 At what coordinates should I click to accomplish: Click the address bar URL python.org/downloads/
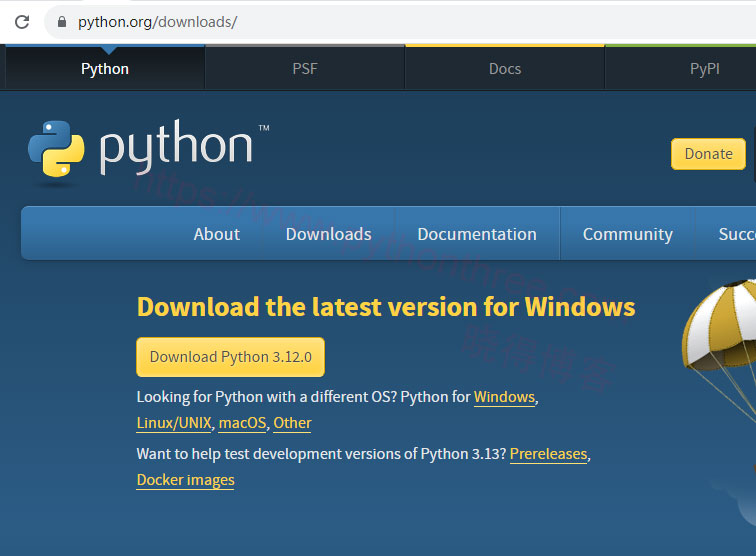(x=157, y=22)
